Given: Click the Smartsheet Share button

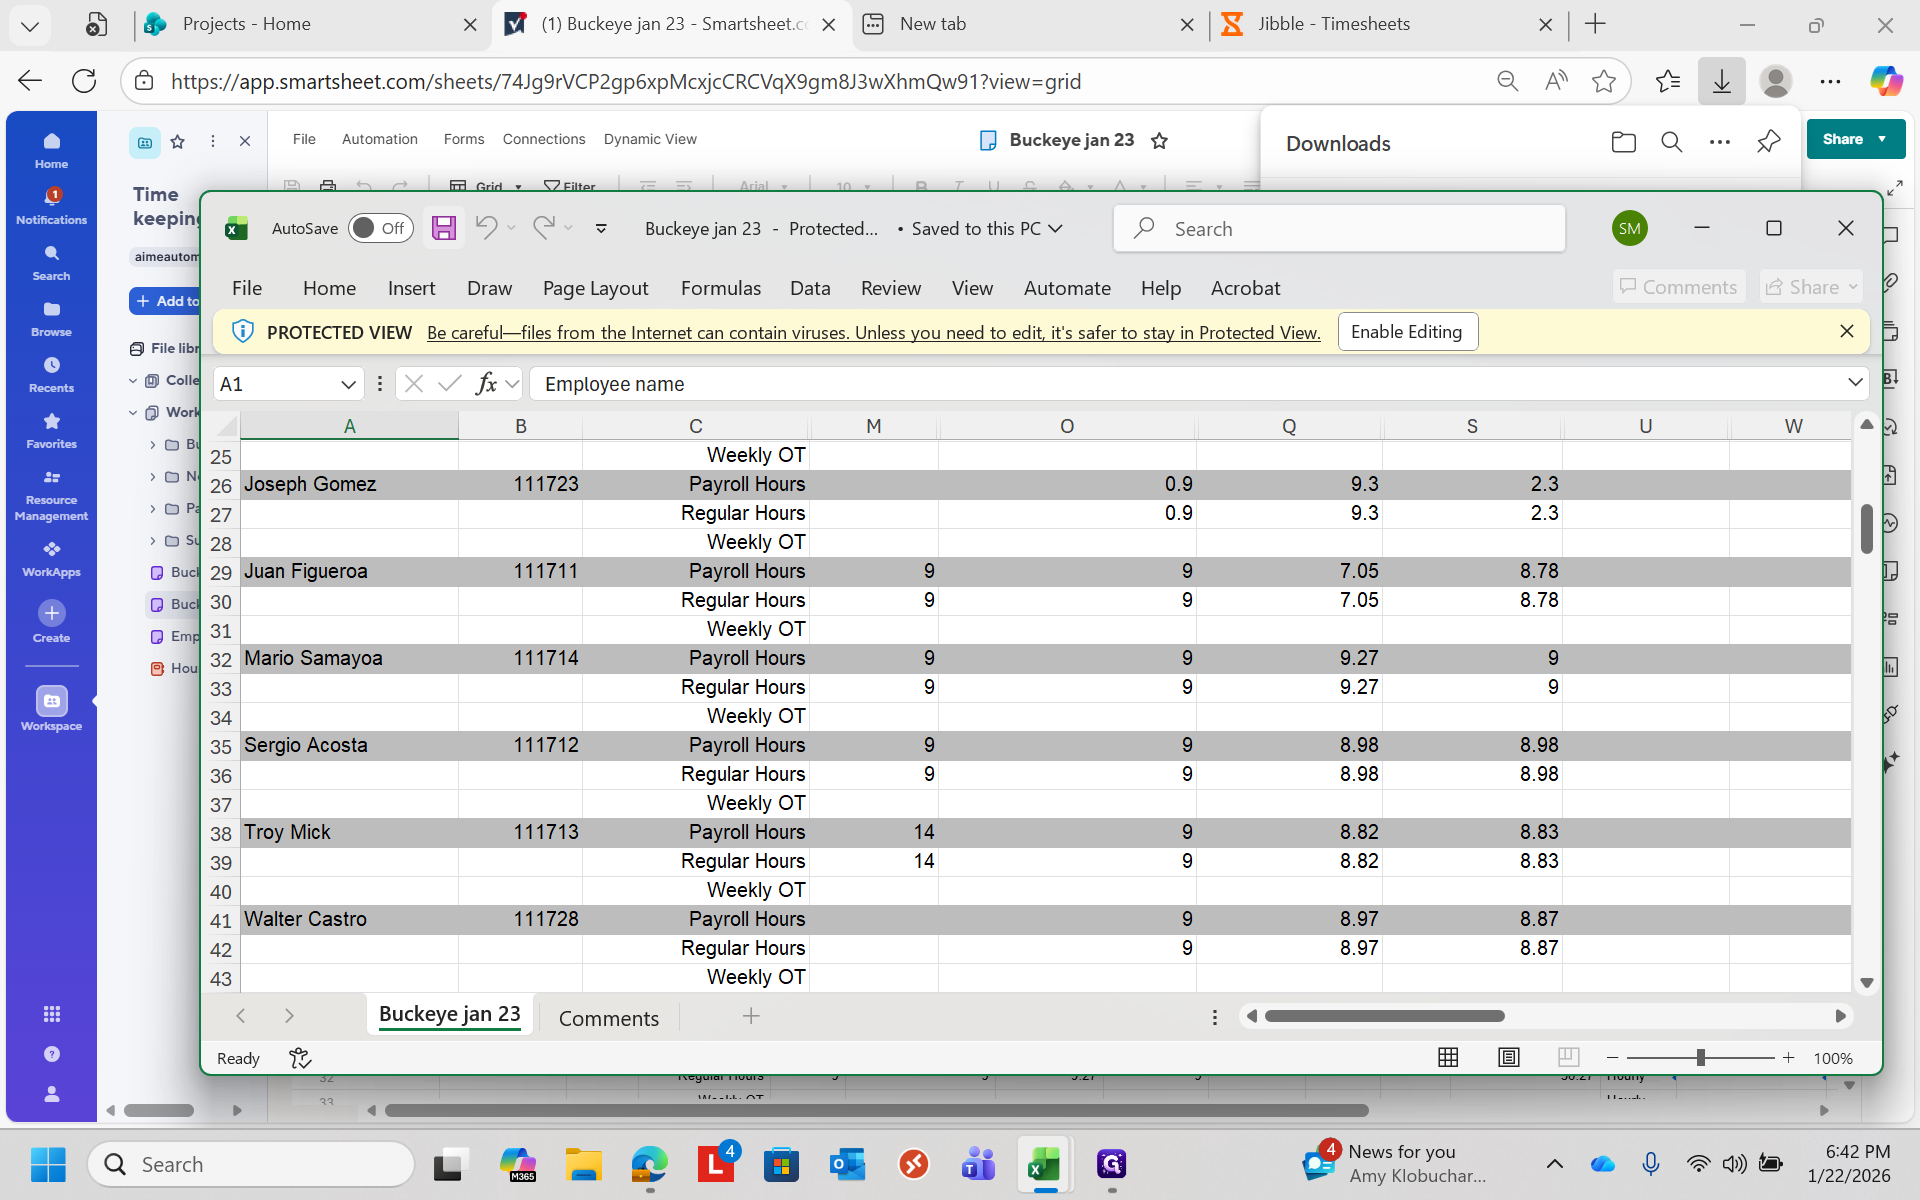Looking at the screenshot, I should pyautogui.click(x=1843, y=140).
